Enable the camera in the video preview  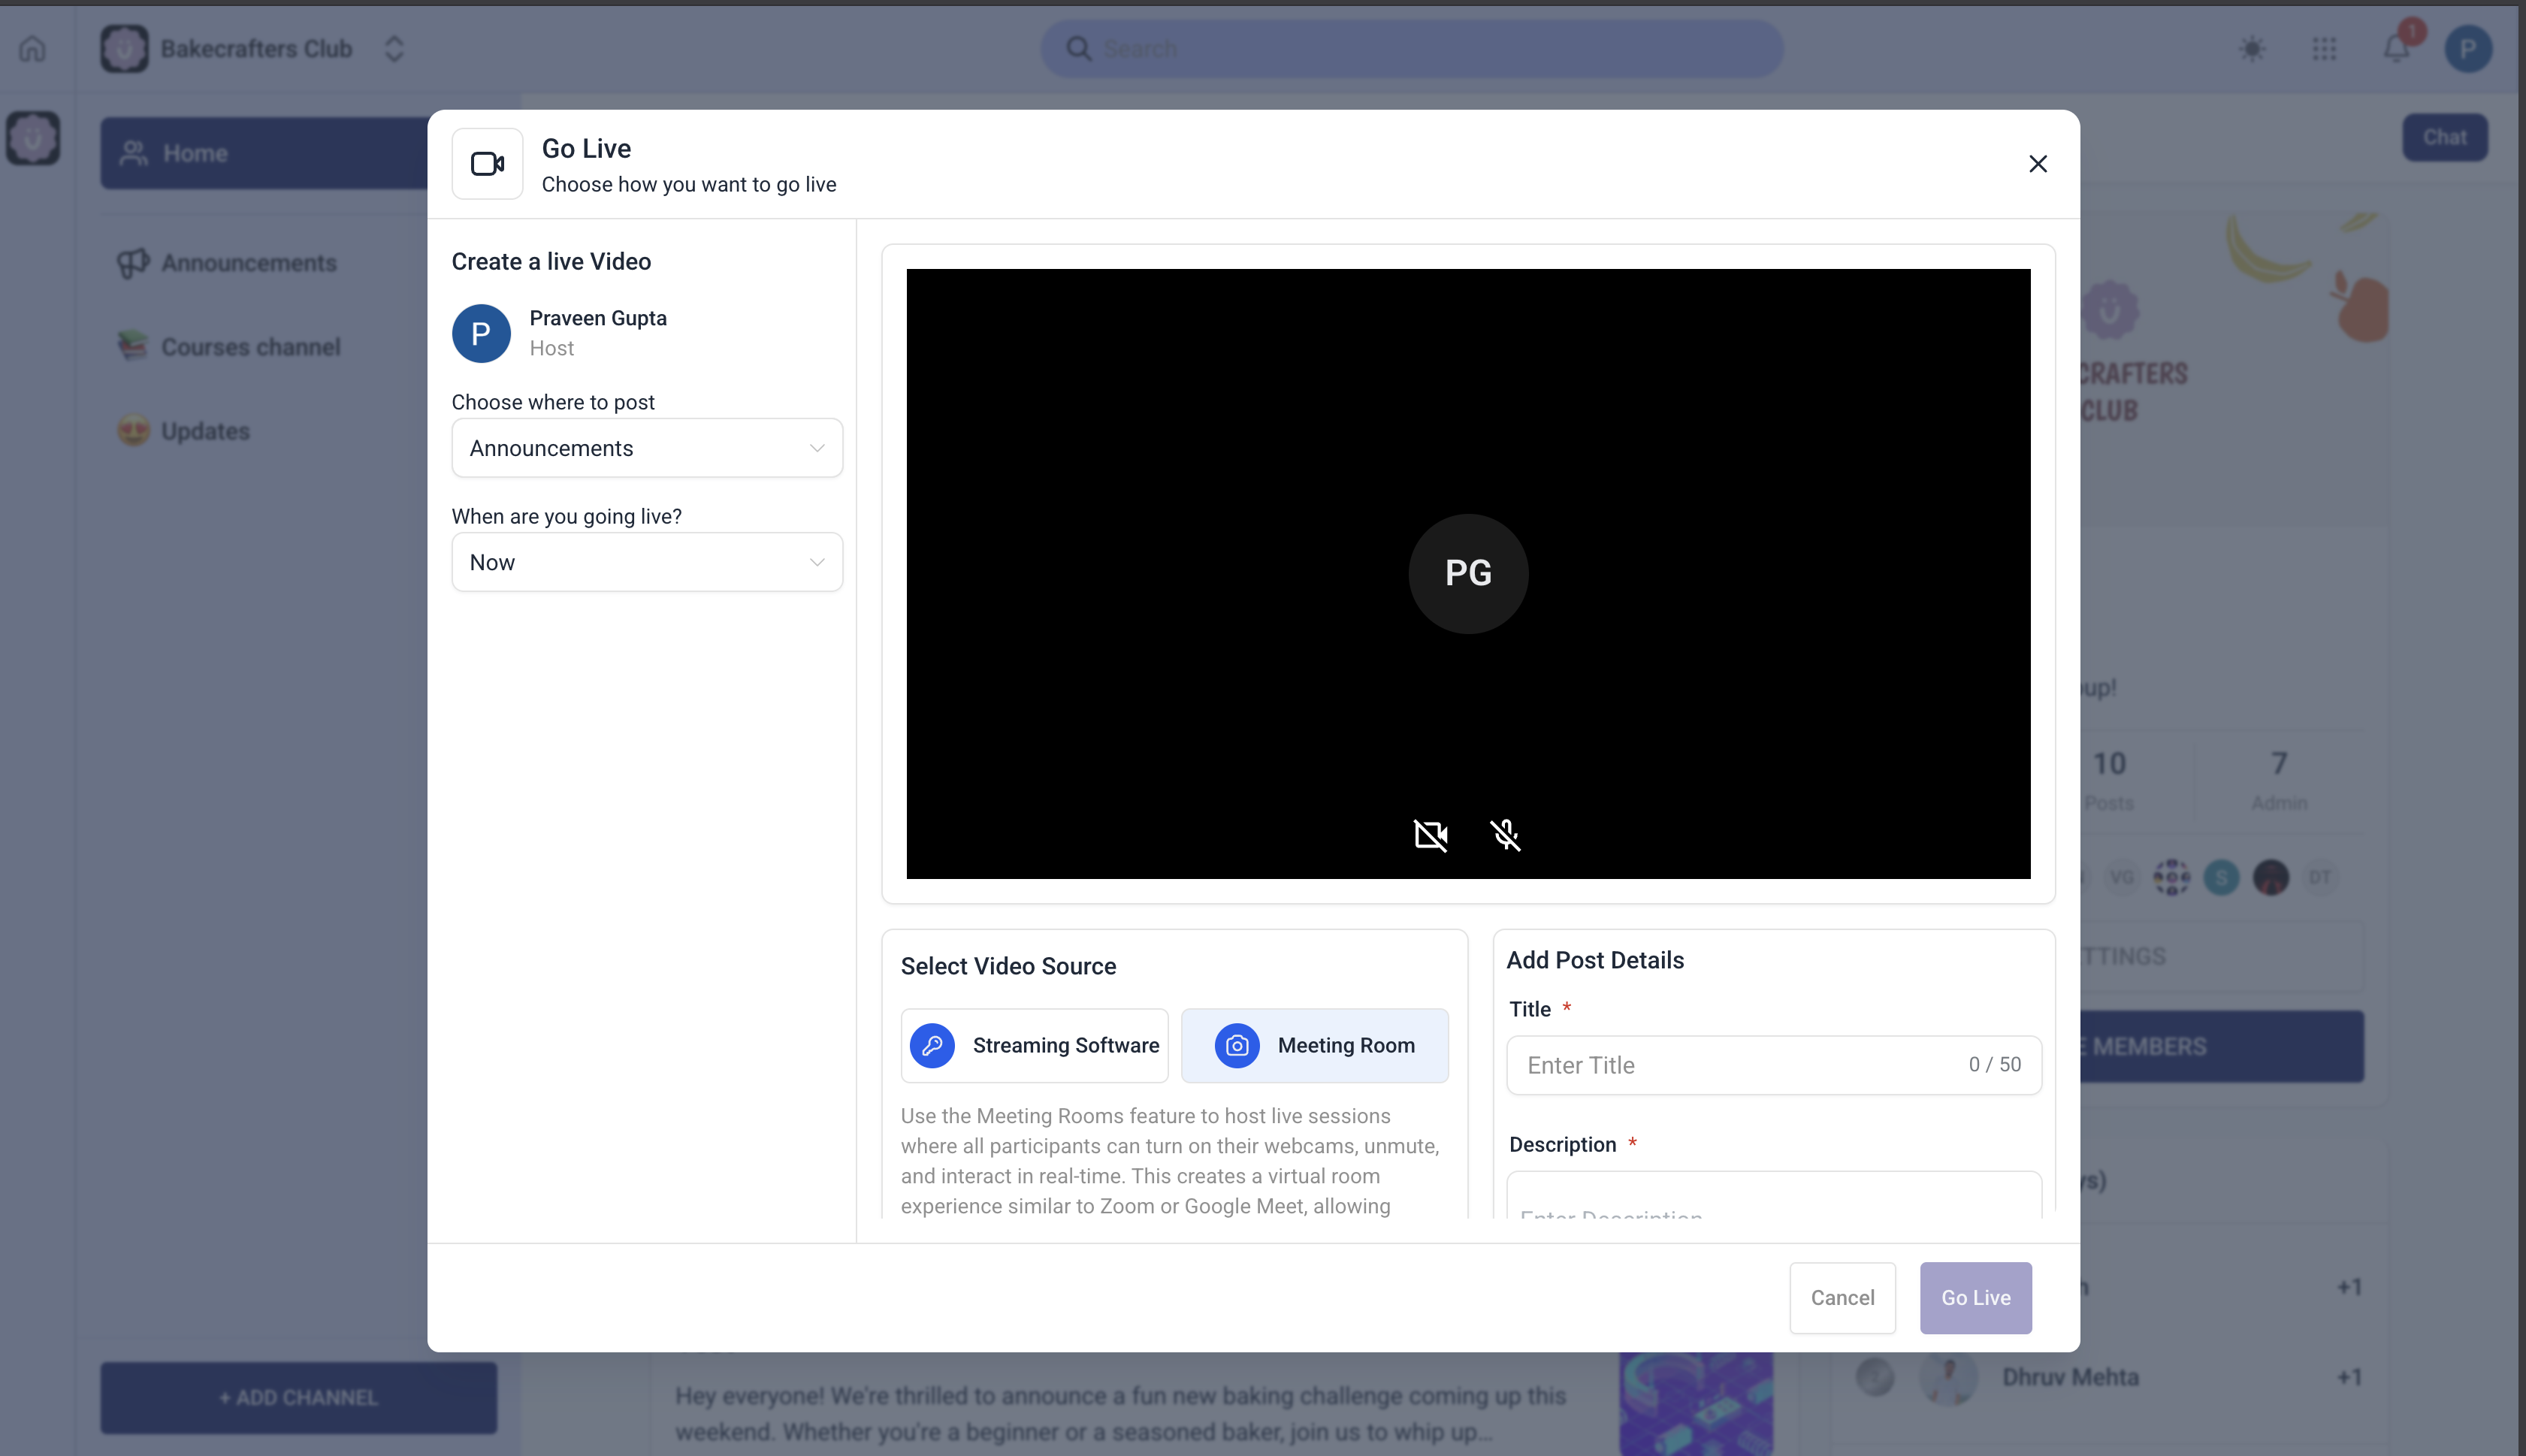pyautogui.click(x=1430, y=835)
